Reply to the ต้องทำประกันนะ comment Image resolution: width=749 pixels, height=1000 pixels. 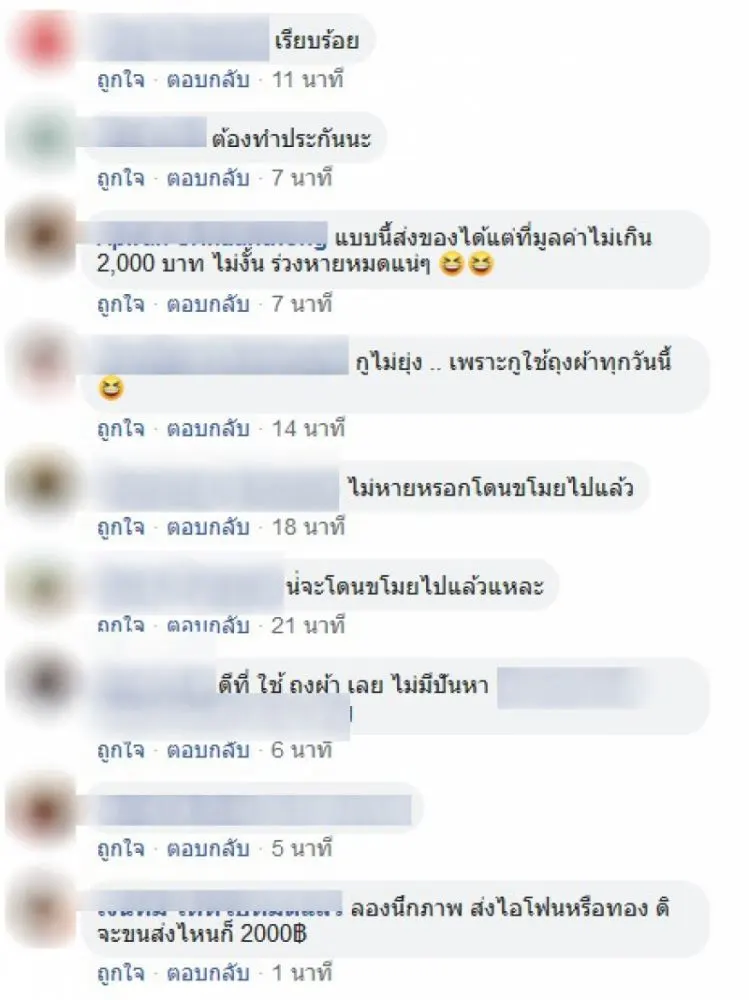coord(208,178)
